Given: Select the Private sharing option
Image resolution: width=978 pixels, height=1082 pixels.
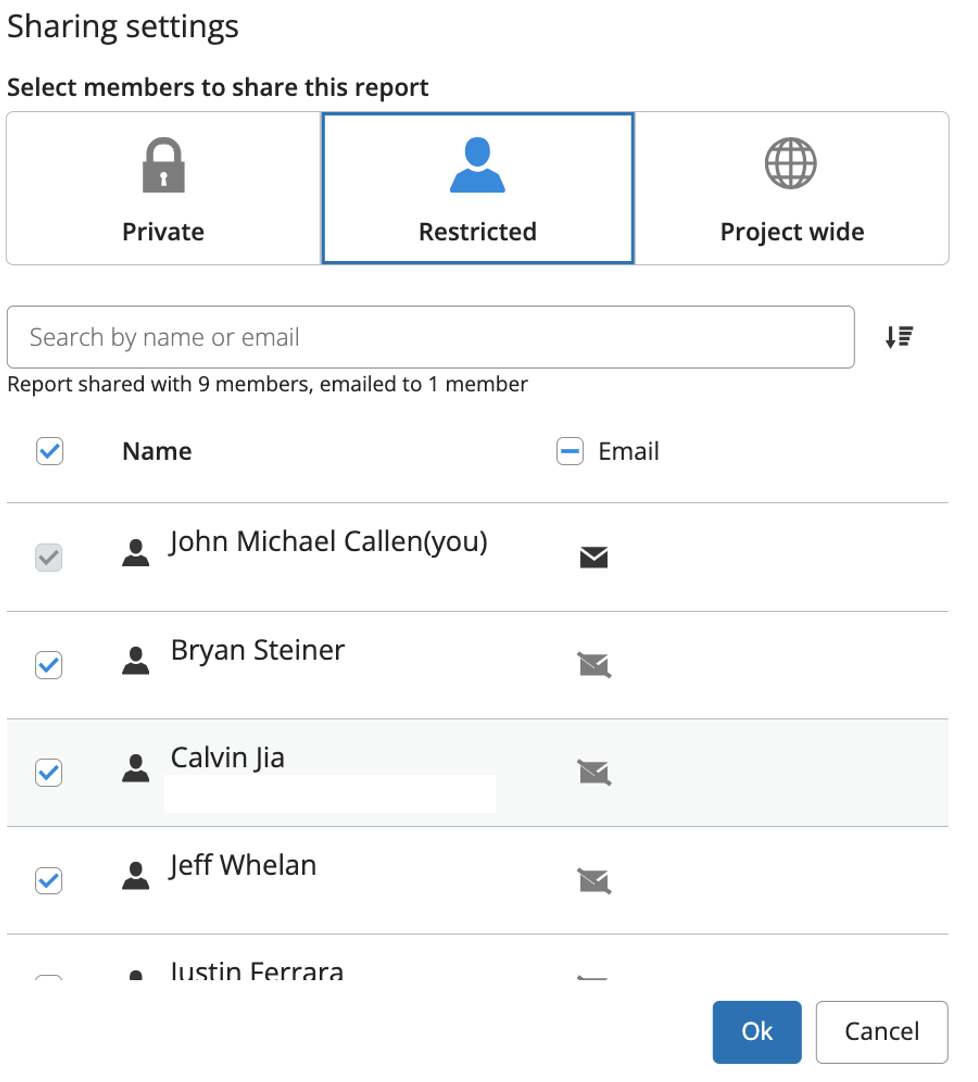Looking at the screenshot, I should pyautogui.click(x=163, y=188).
